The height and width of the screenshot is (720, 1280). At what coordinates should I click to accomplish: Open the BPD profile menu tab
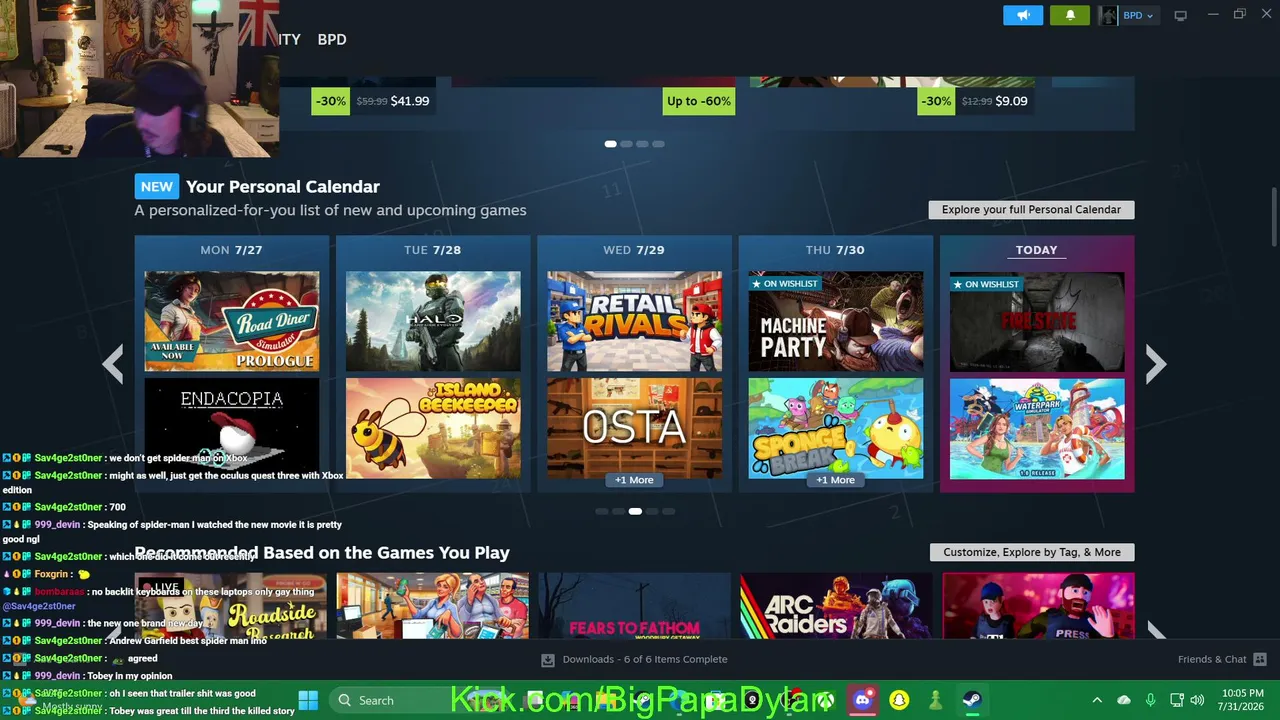332,39
